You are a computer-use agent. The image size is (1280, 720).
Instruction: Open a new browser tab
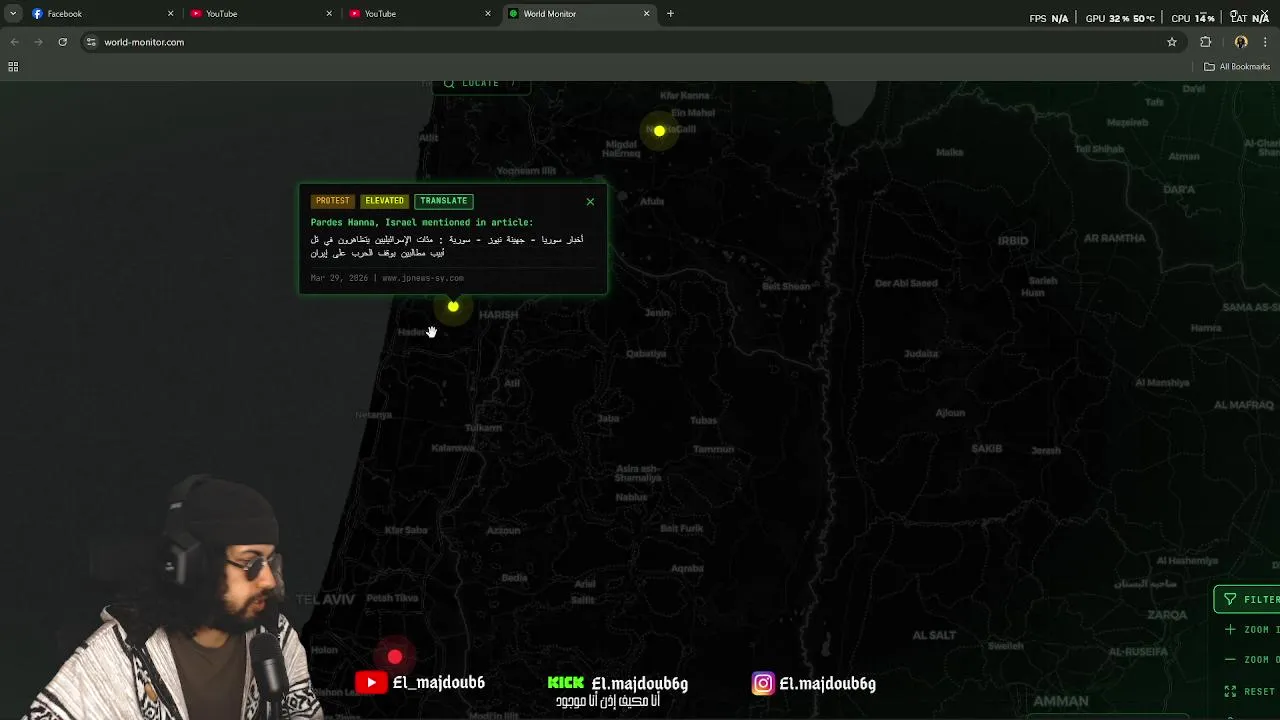coord(670,14)
